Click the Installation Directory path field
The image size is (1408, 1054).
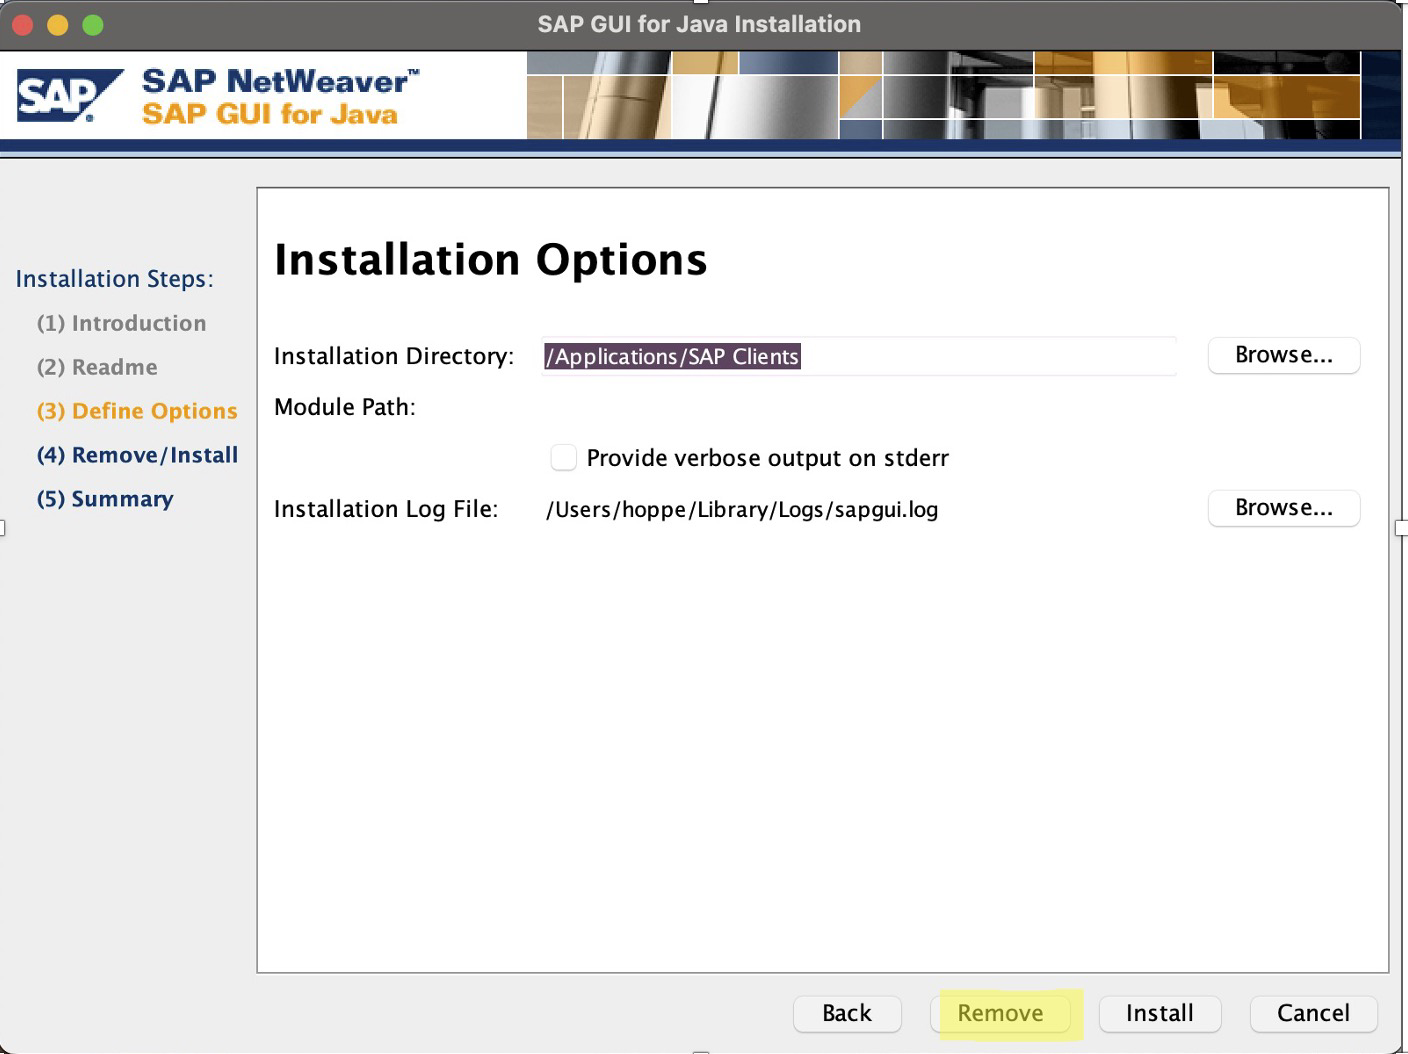[x=859, y=356]
